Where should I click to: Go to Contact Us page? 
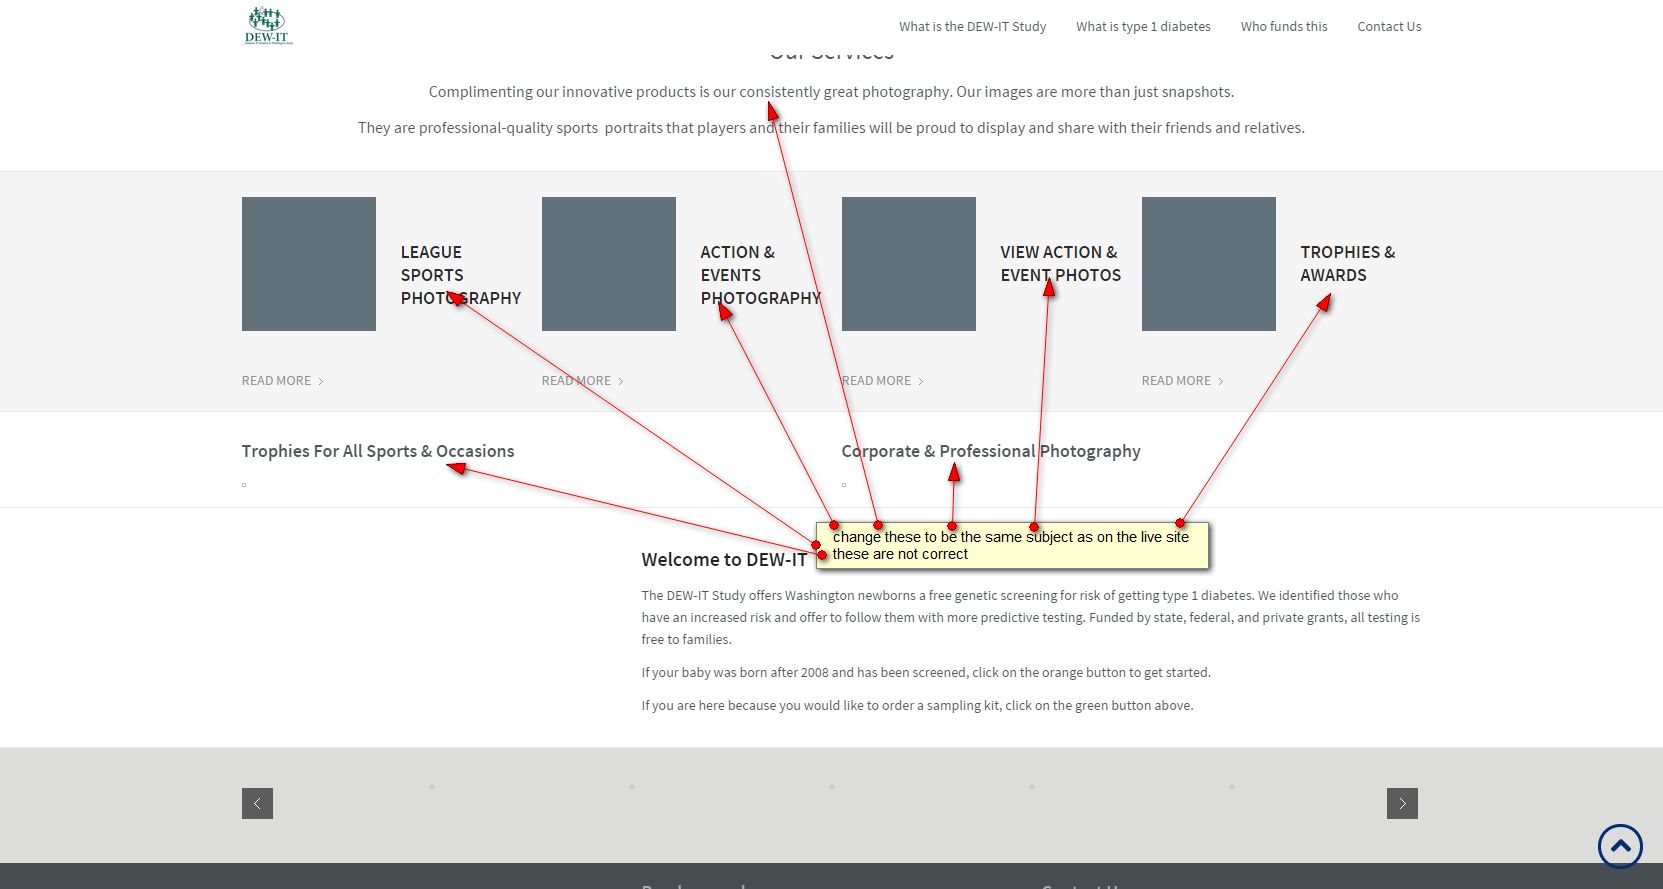click(1388, 27)
